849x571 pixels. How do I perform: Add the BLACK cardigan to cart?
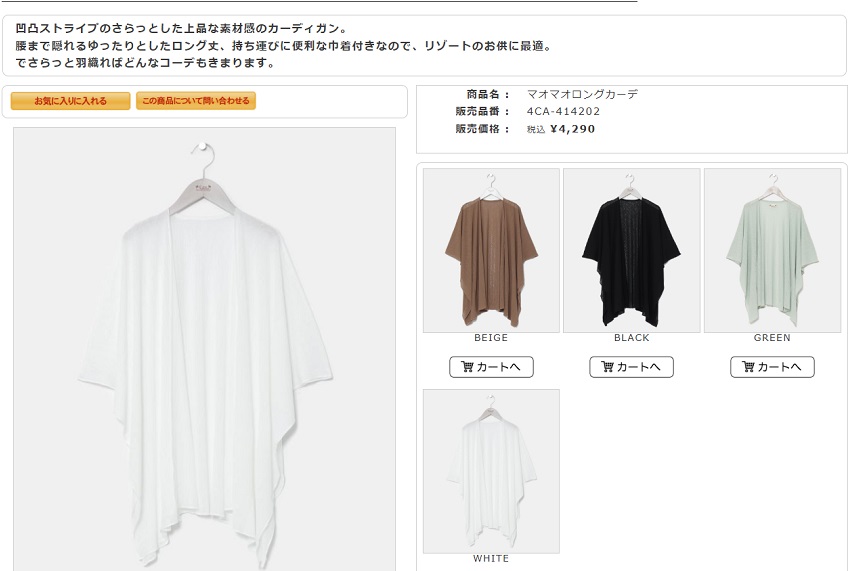(x=631, y=367)
